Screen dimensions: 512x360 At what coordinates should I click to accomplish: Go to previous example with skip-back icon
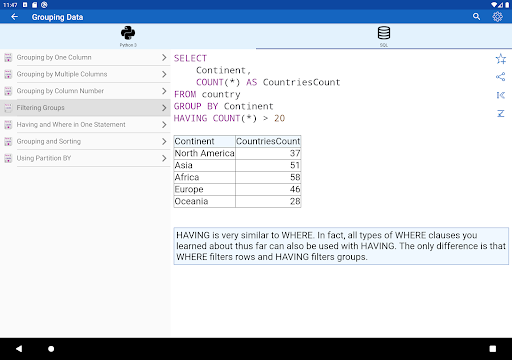pyautogui.click(x=501, y=95)
